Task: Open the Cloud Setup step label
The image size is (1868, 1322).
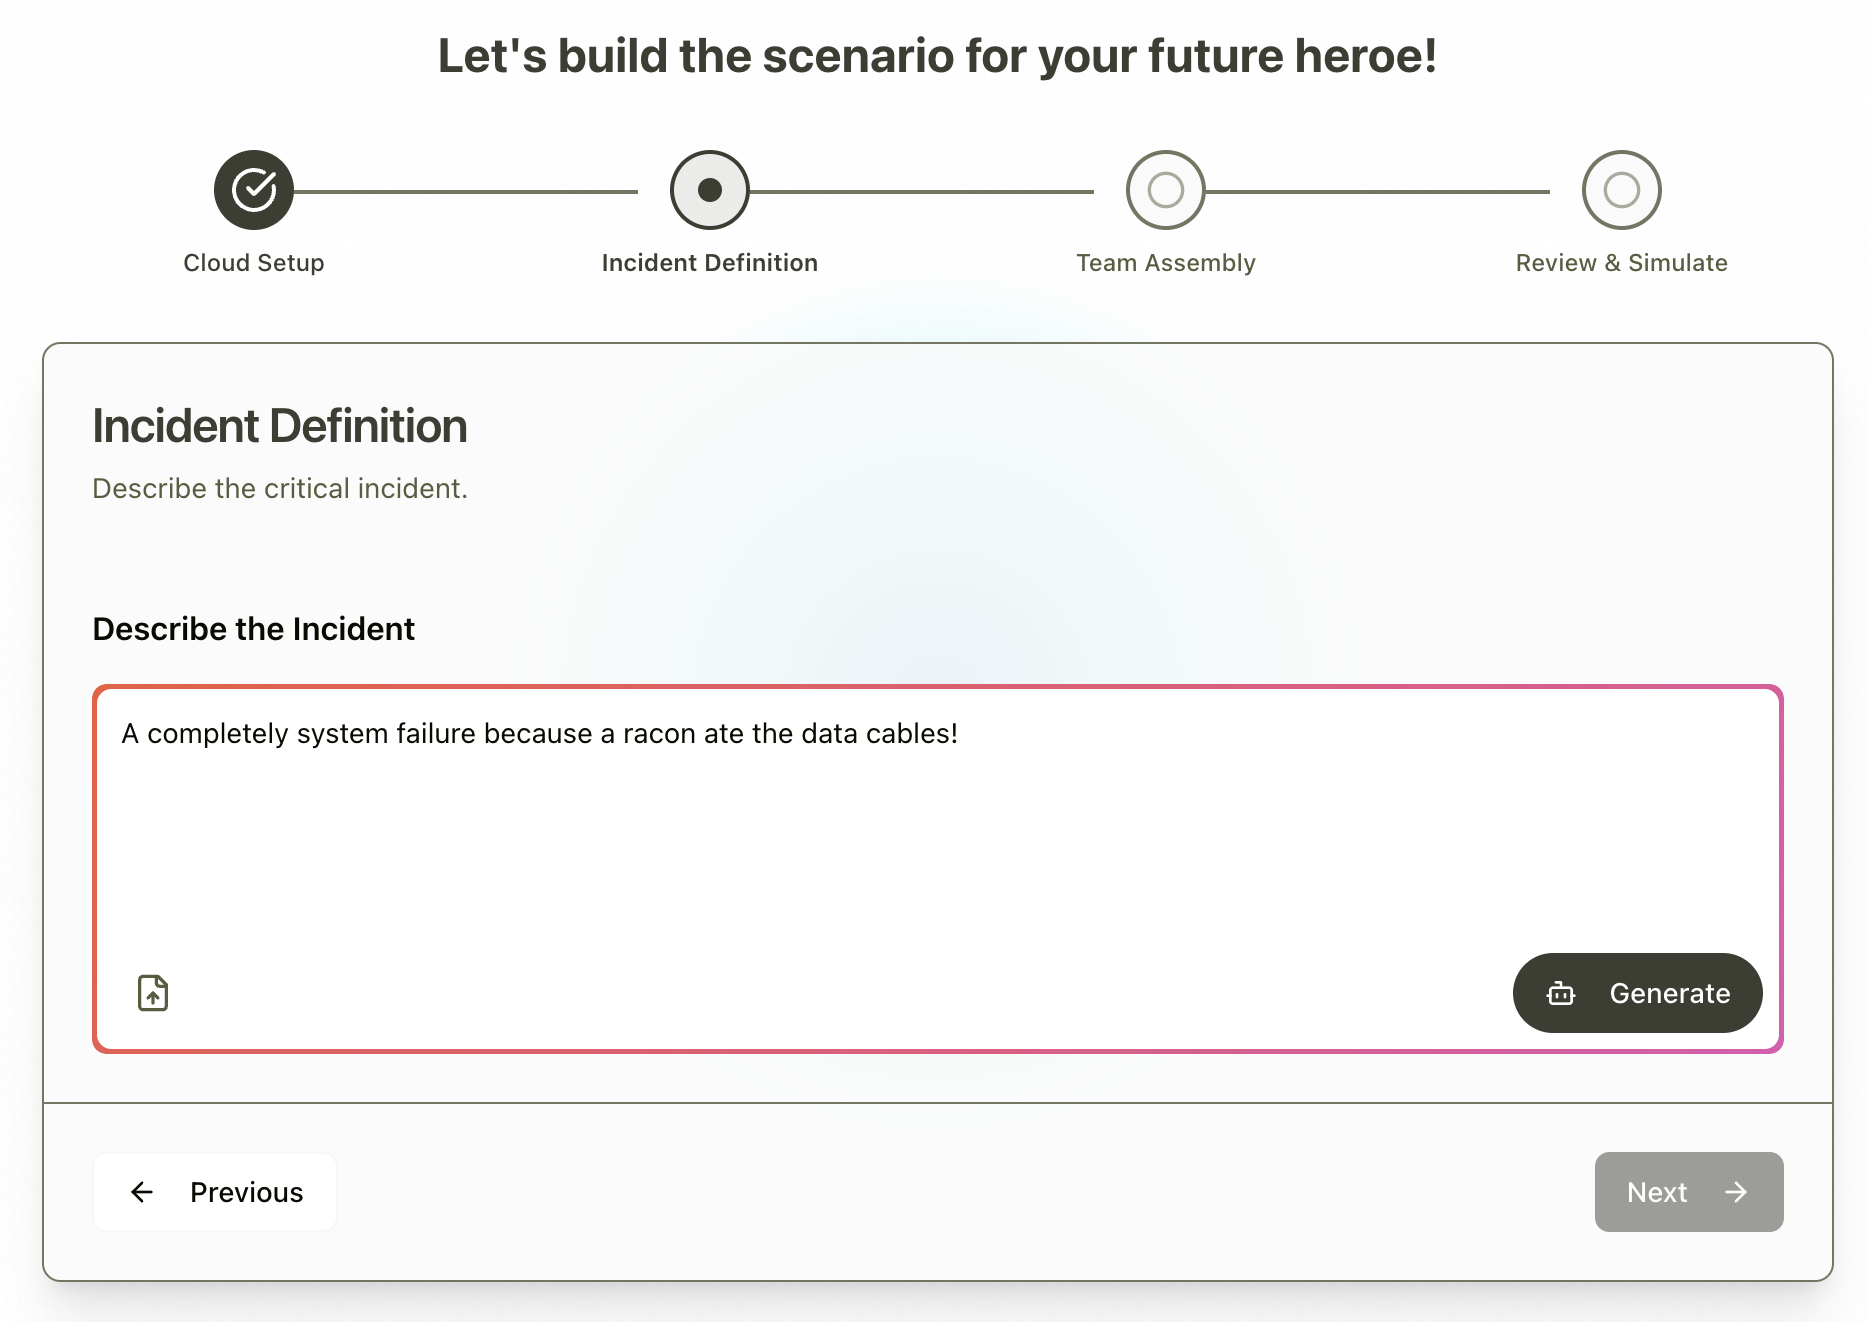Action: [254, 263]
